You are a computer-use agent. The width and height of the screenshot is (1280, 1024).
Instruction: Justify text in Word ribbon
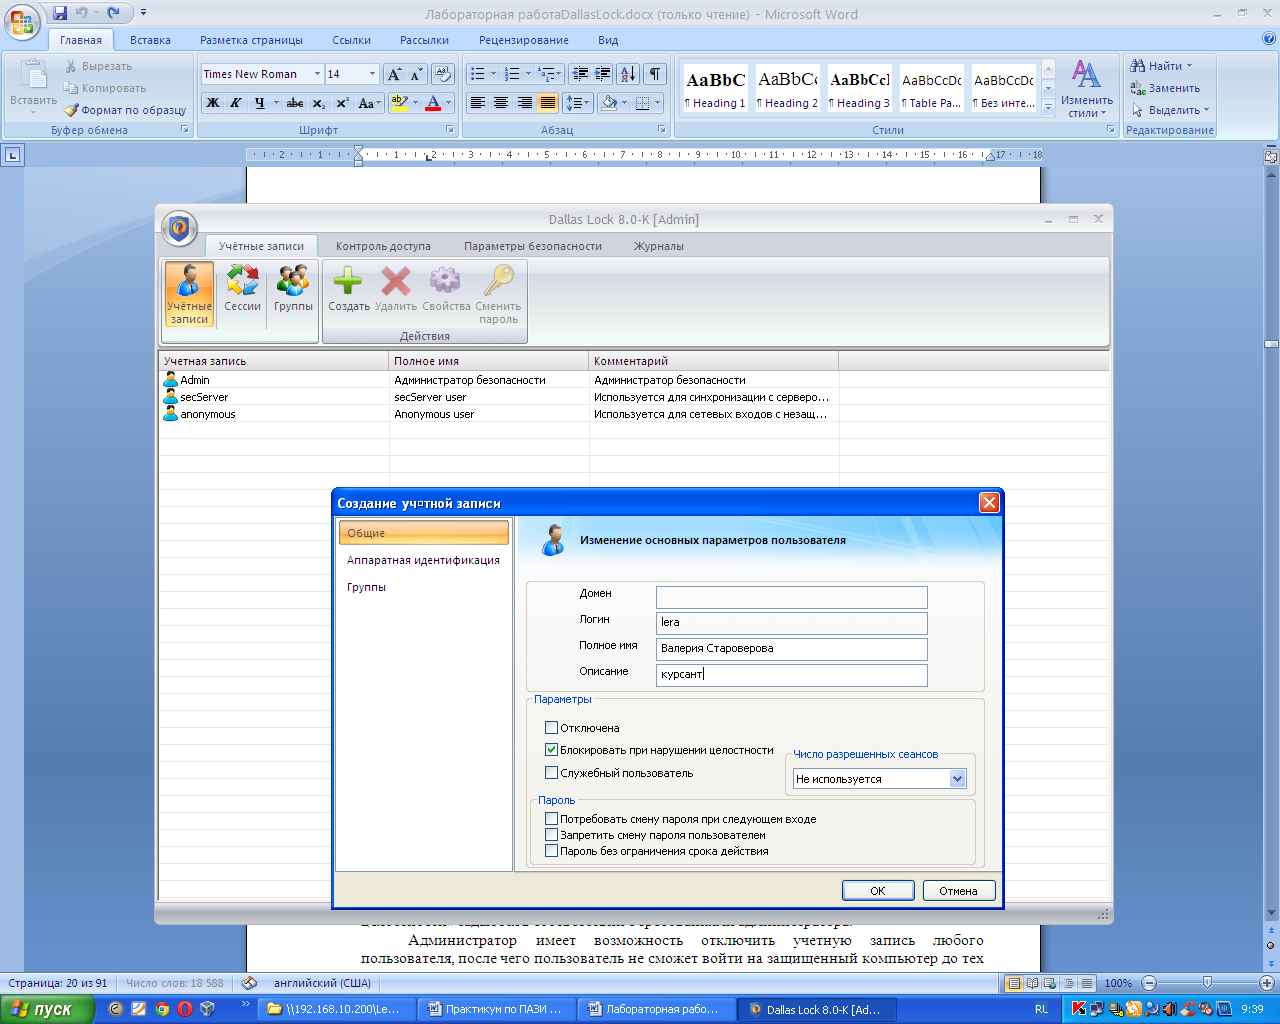548,103
